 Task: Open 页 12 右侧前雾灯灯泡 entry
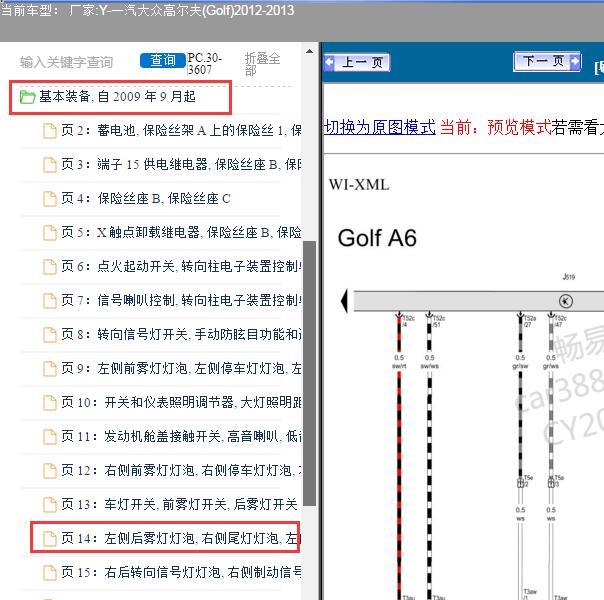[181, 470]
